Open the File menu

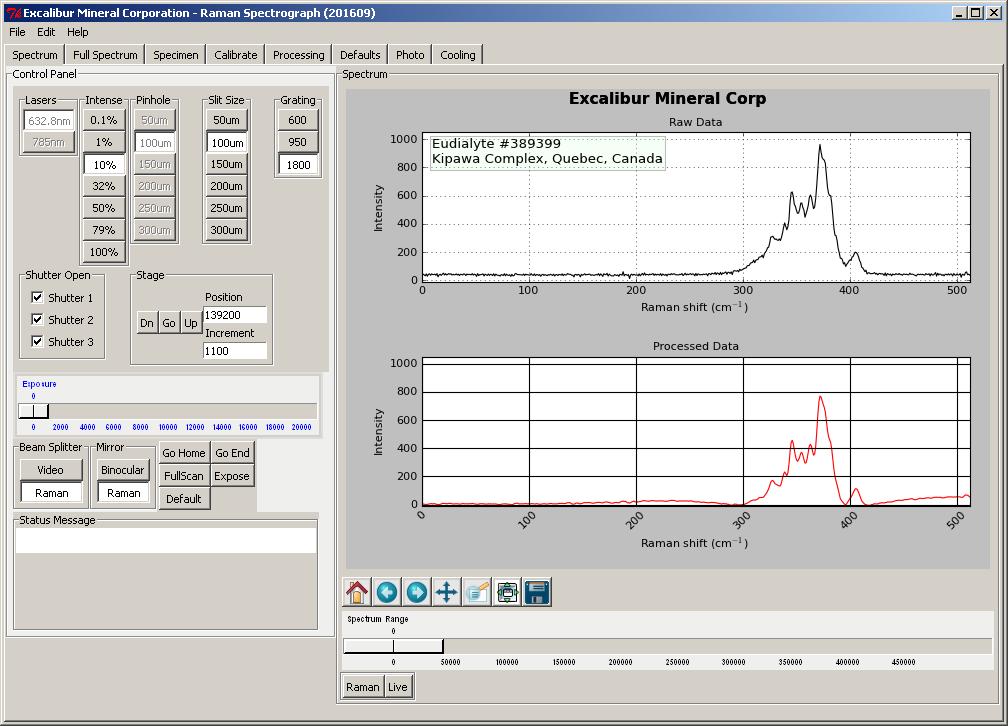pyautogui.click(x=17, y=32)
